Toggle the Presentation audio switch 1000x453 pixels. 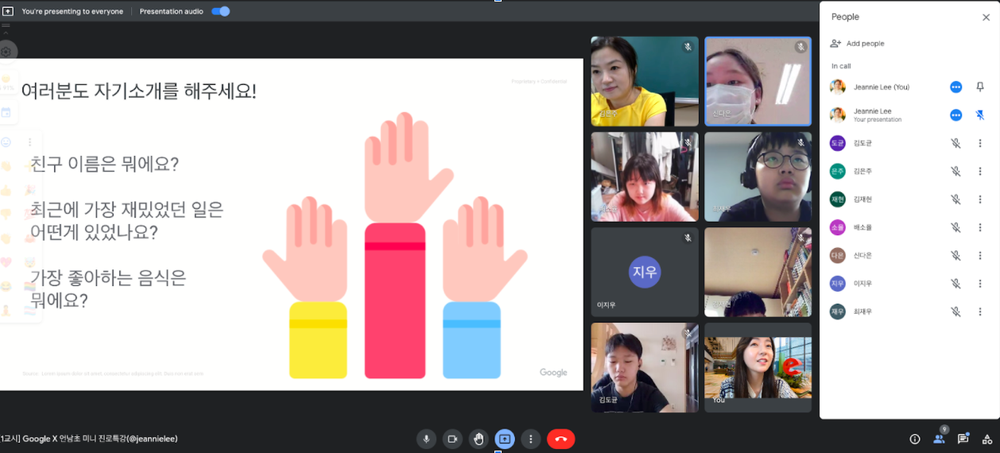[221, 11]
